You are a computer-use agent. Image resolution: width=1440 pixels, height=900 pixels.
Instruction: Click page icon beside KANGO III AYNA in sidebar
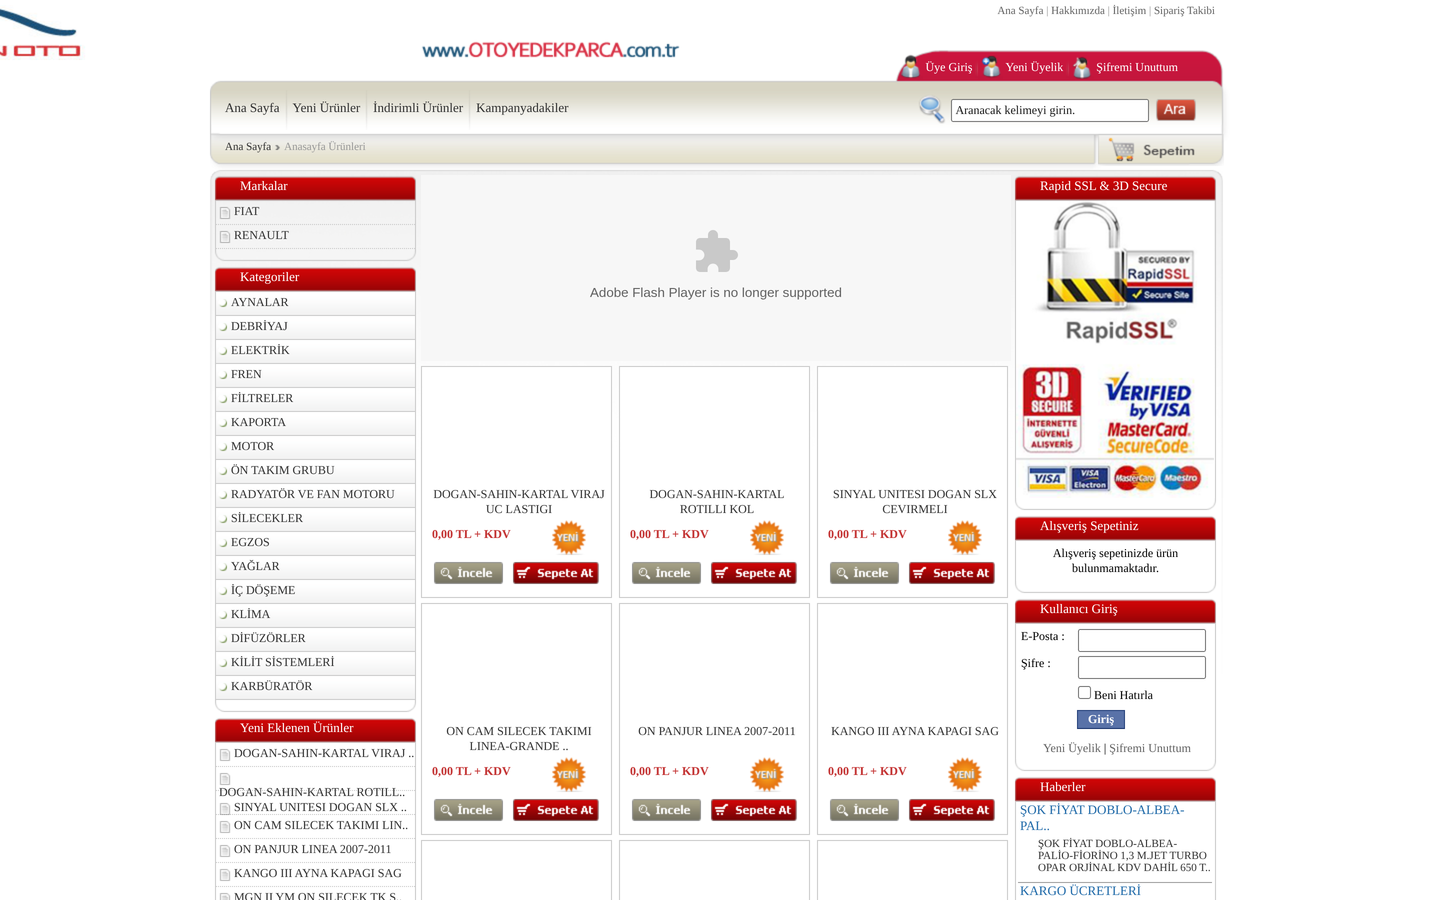pyautogui.click(x=225, y=874)
